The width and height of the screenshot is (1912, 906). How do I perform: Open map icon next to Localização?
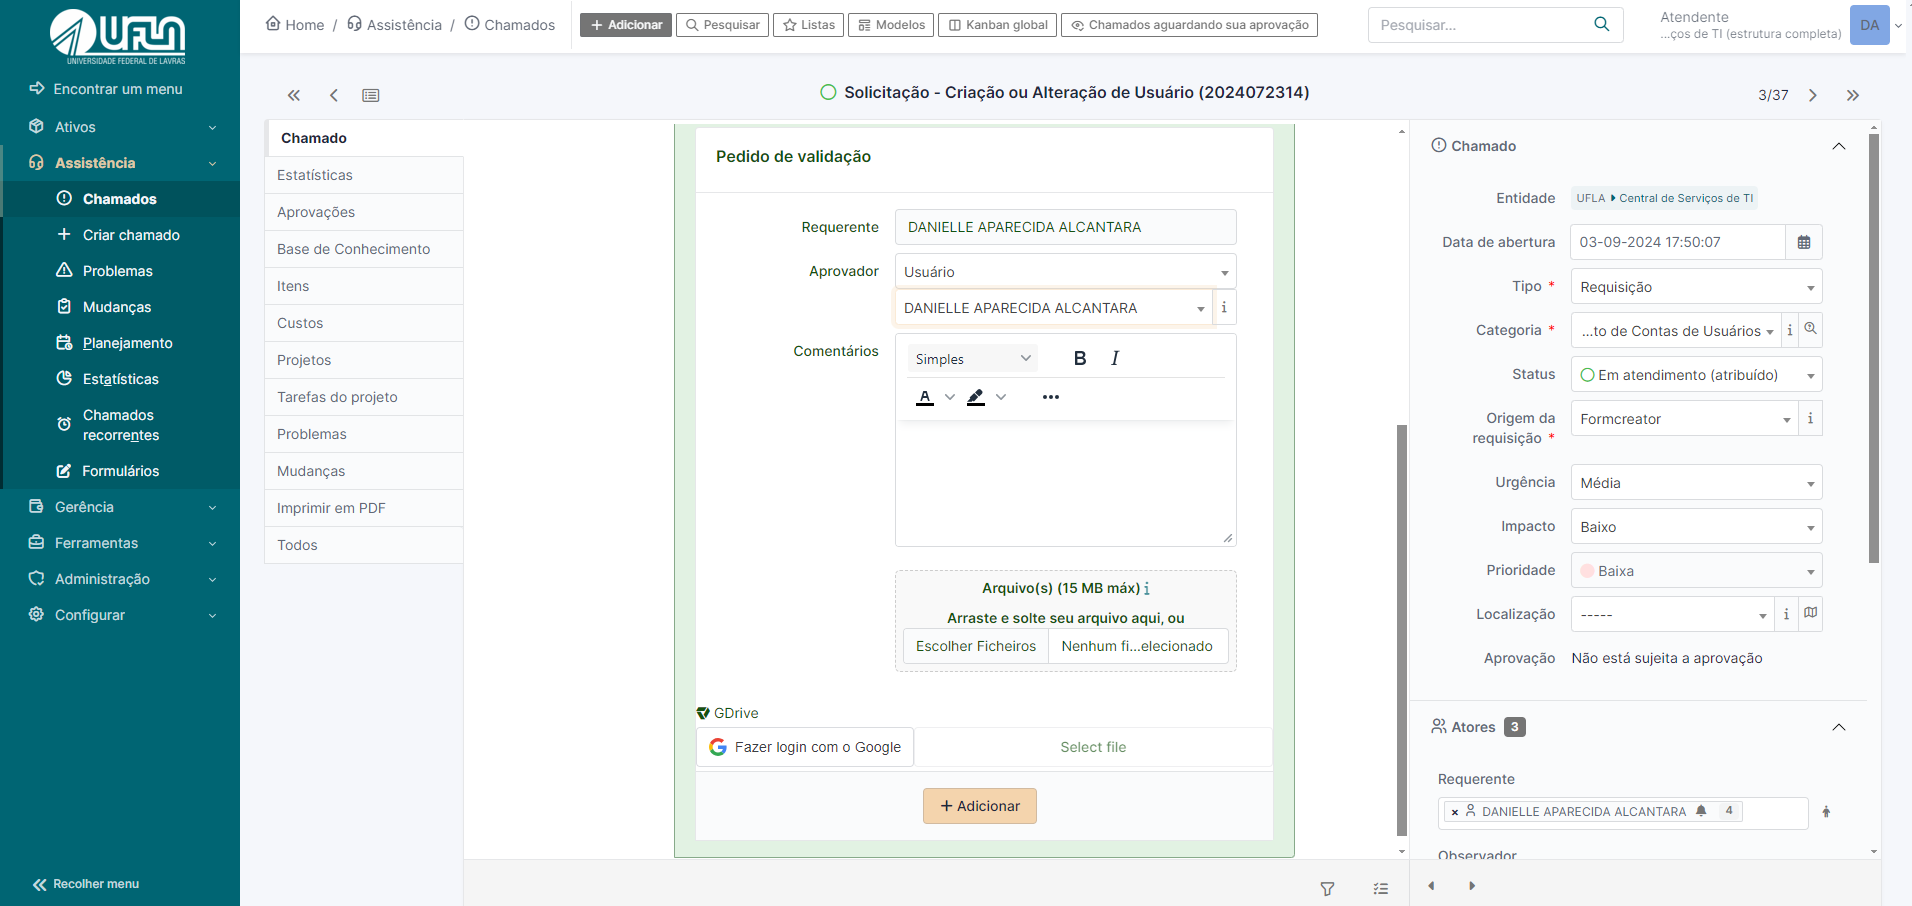(1810, 613)
